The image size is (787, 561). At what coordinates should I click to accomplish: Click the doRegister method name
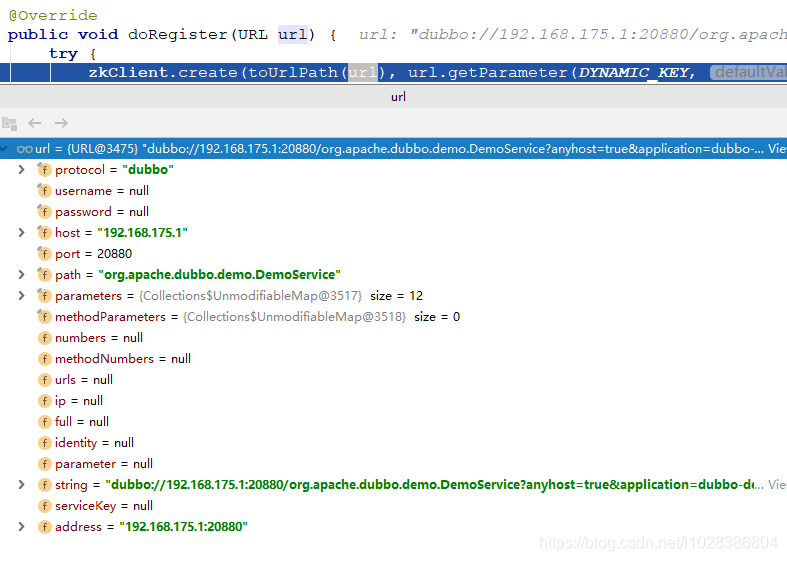coord(178,35)
